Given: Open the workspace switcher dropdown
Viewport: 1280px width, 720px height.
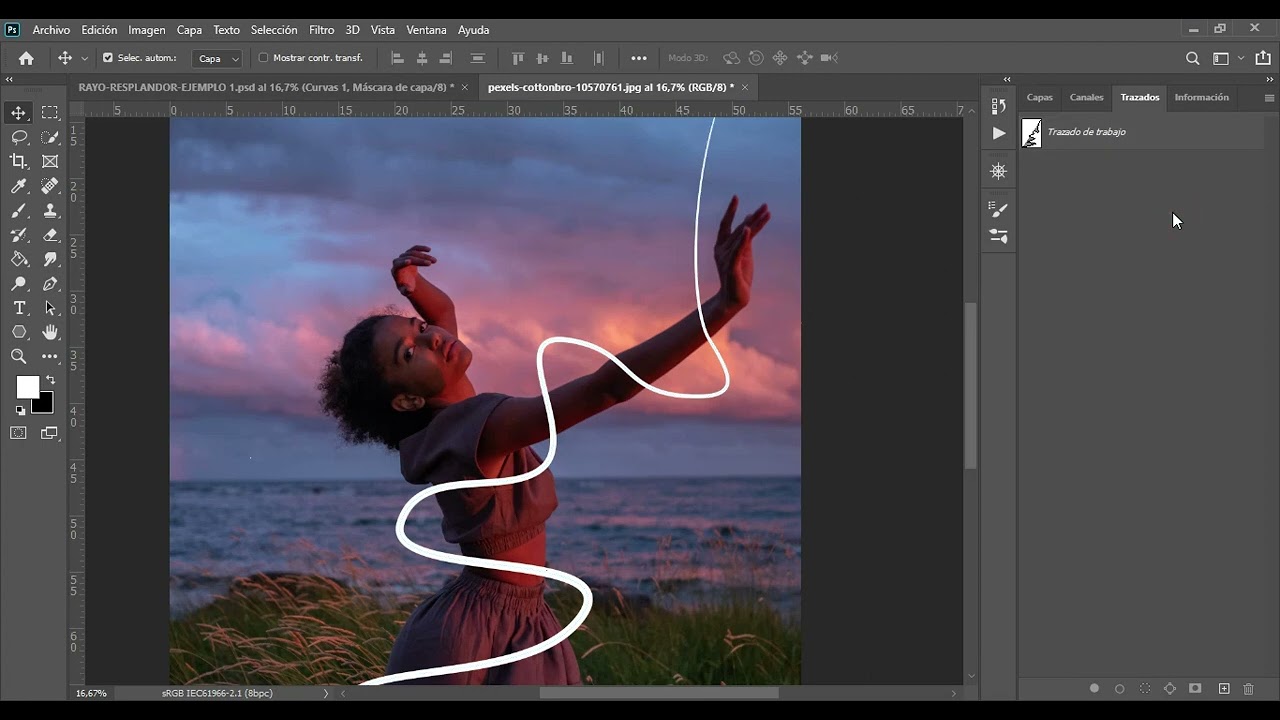Looking at the screenshot, I should (x=1226, y=58).
